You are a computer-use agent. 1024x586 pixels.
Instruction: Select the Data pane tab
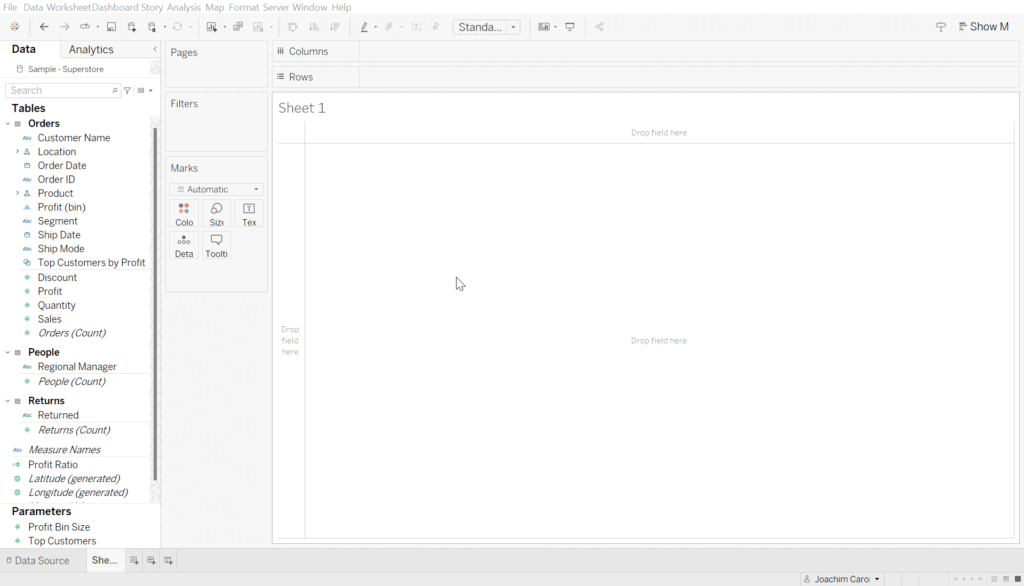24,49
